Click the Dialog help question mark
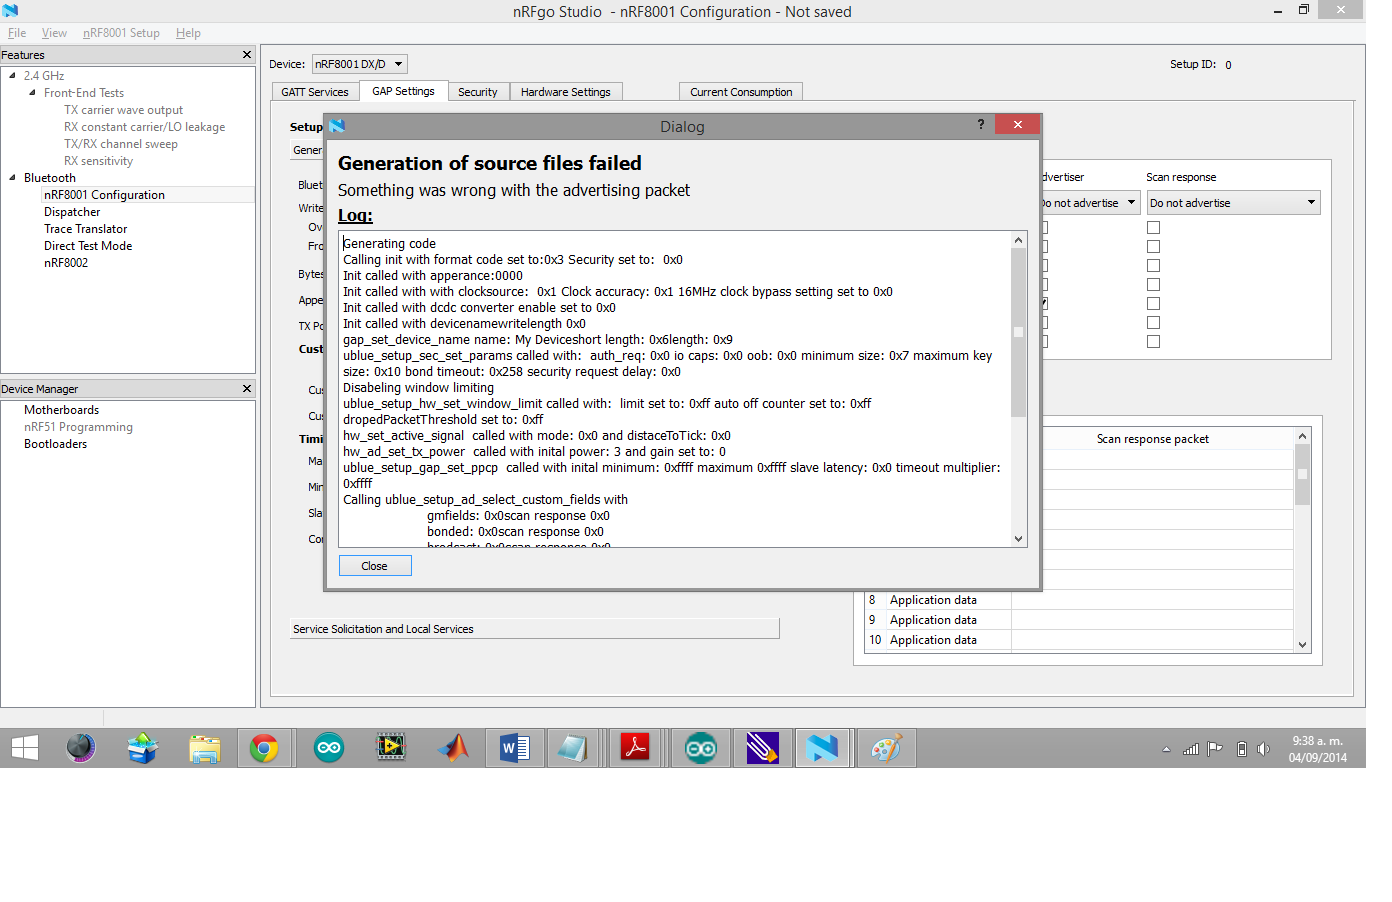The image size is (1392, 902). click(x=981, y=124)
